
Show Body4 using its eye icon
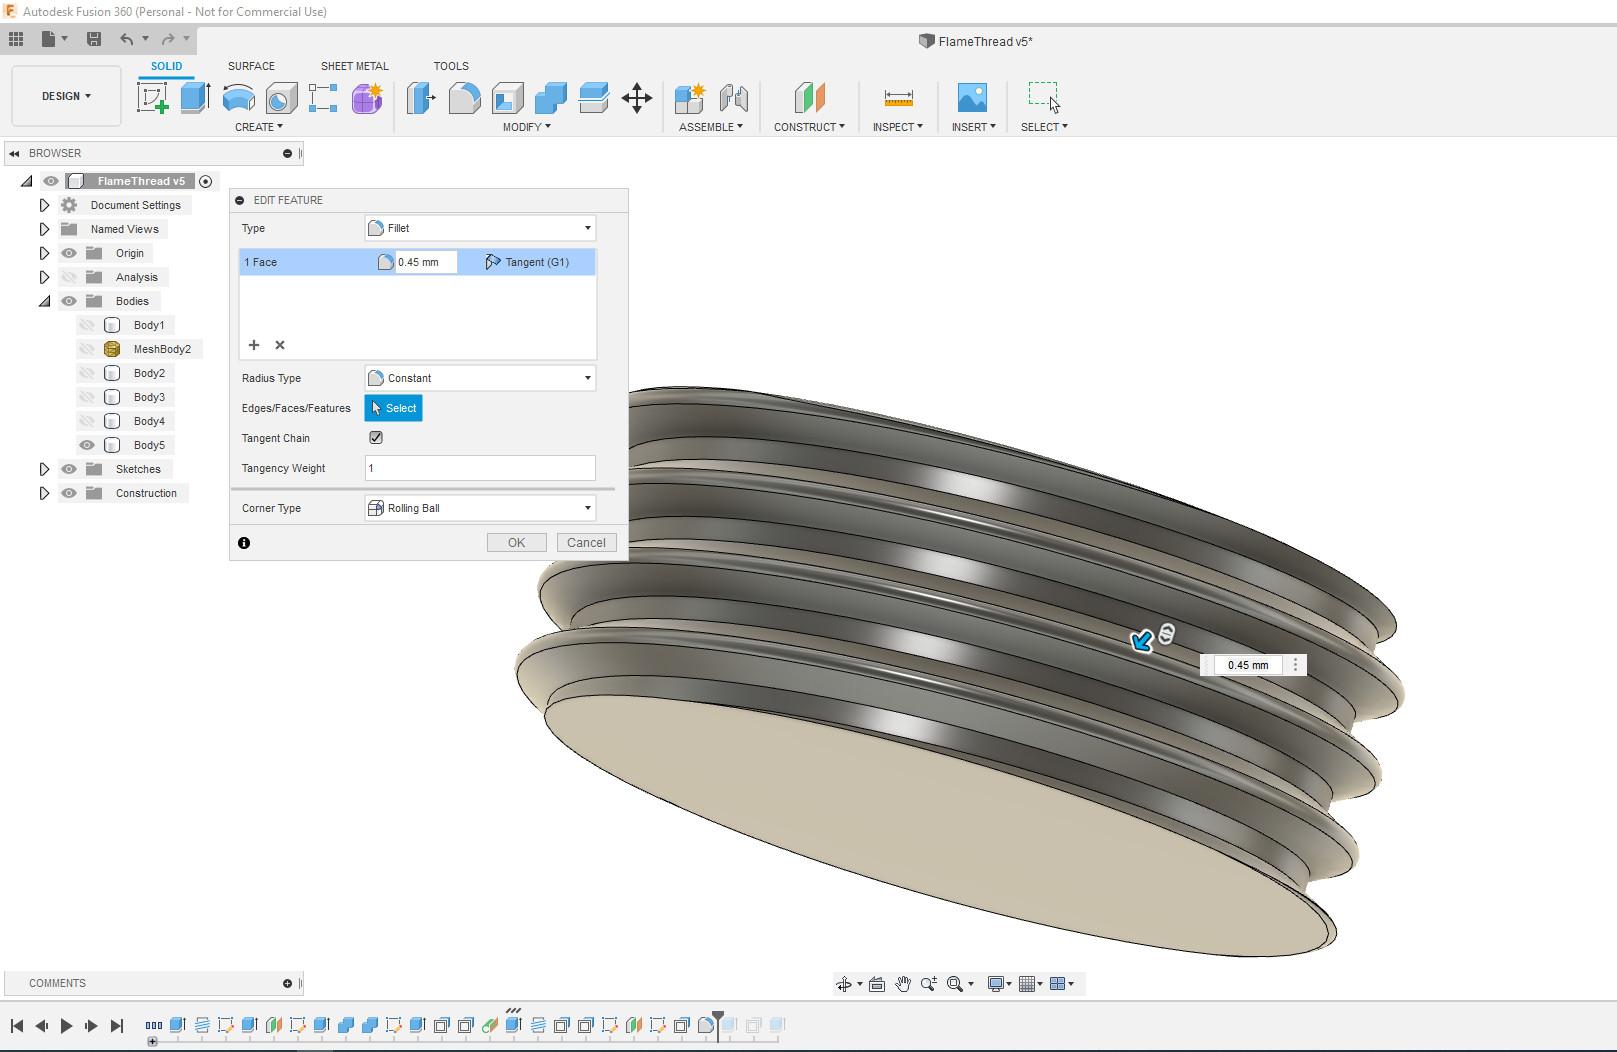pyautogui.click(x=87, y=421)
